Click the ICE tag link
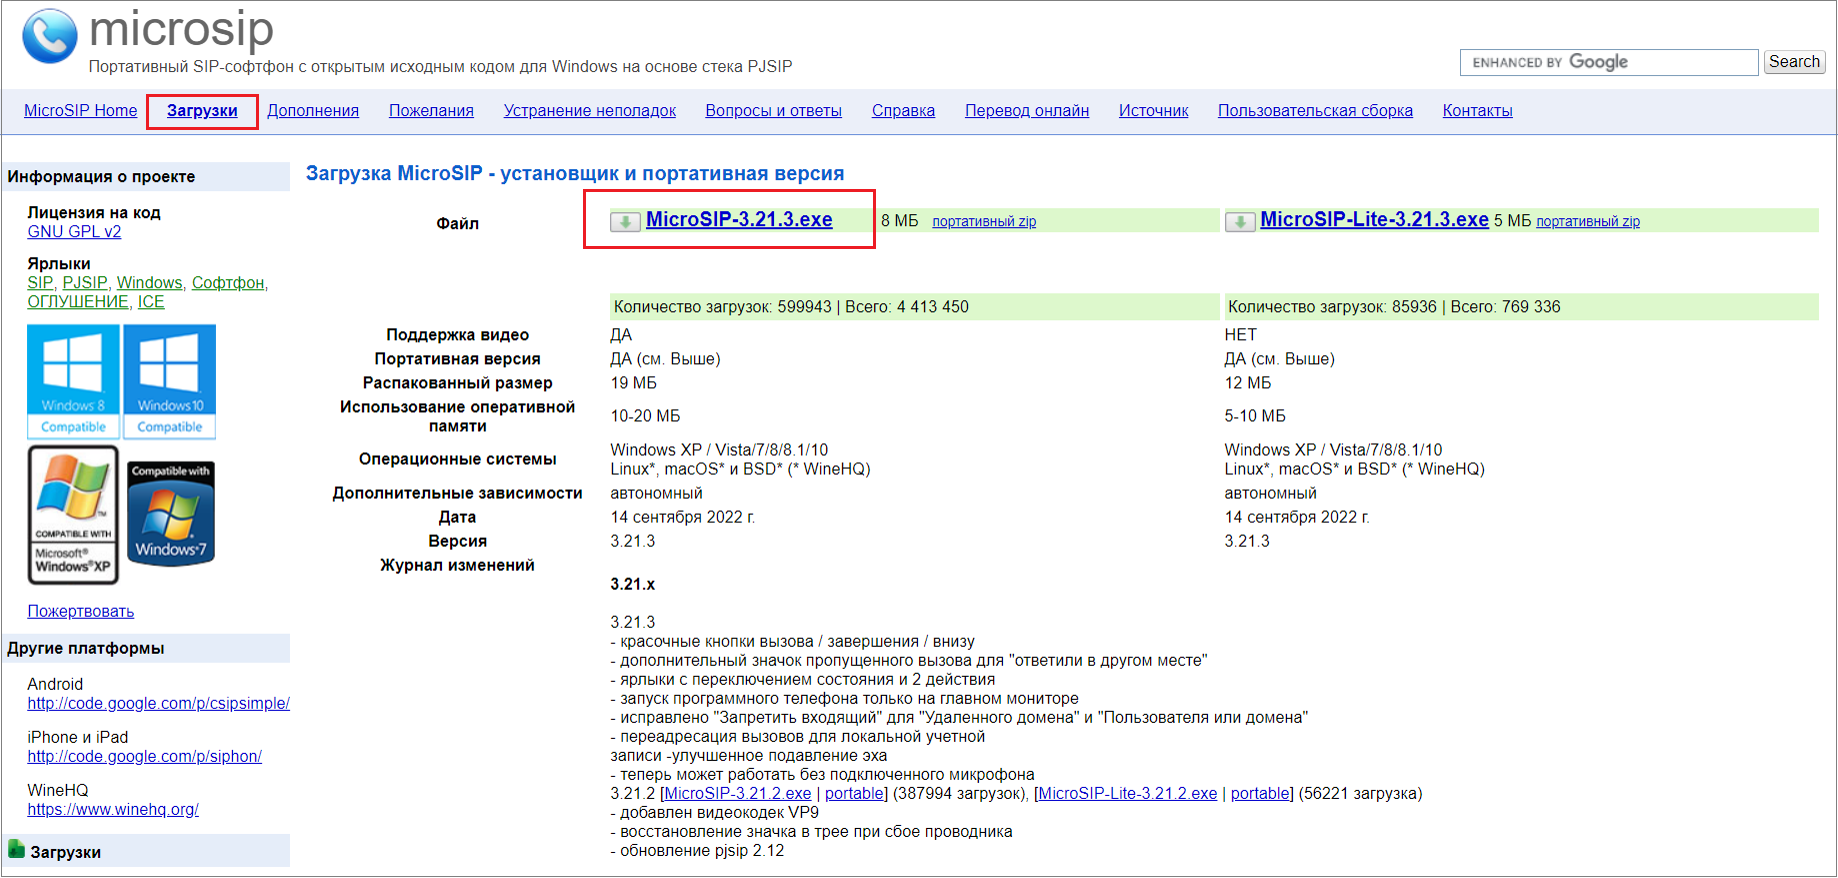The image size is (1838, 878). pyautogui.click(x=151, y=302)
